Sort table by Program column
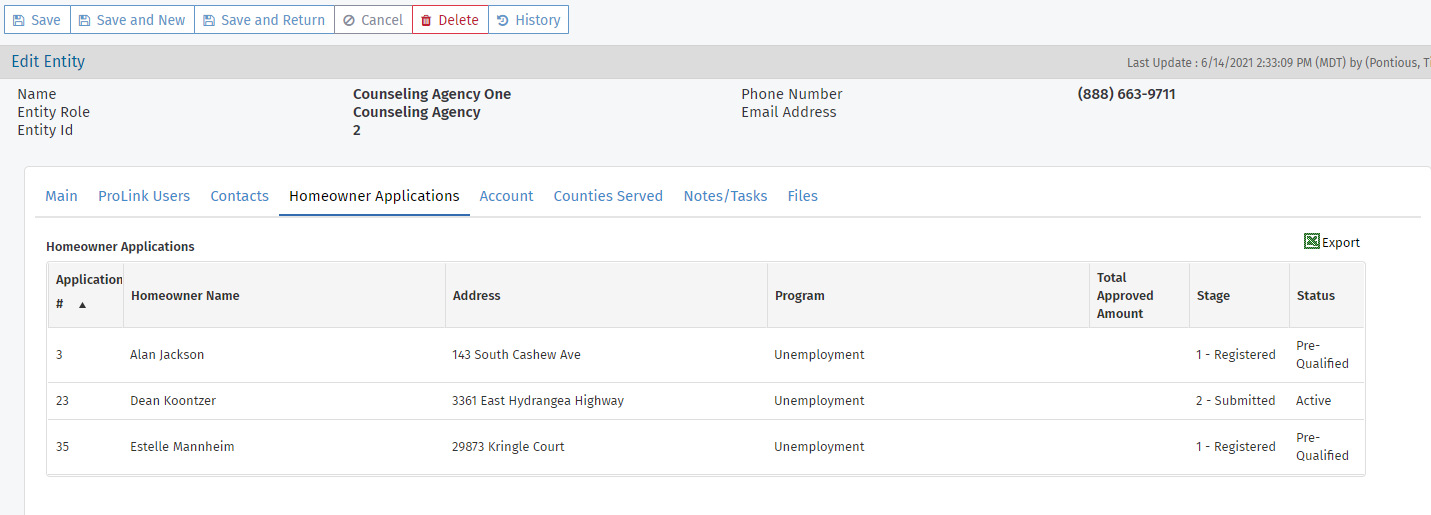Screen dimensions: 1431x515 tap(799, 296)
